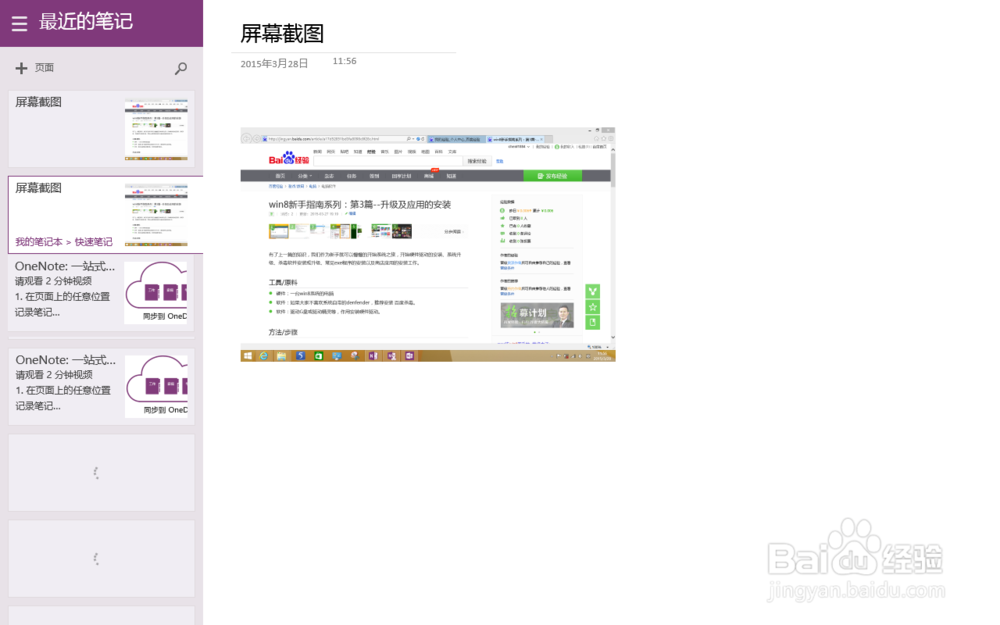Open search with the magnifier icon
This screenshot has width=1000, height=625.
point(180,68)
